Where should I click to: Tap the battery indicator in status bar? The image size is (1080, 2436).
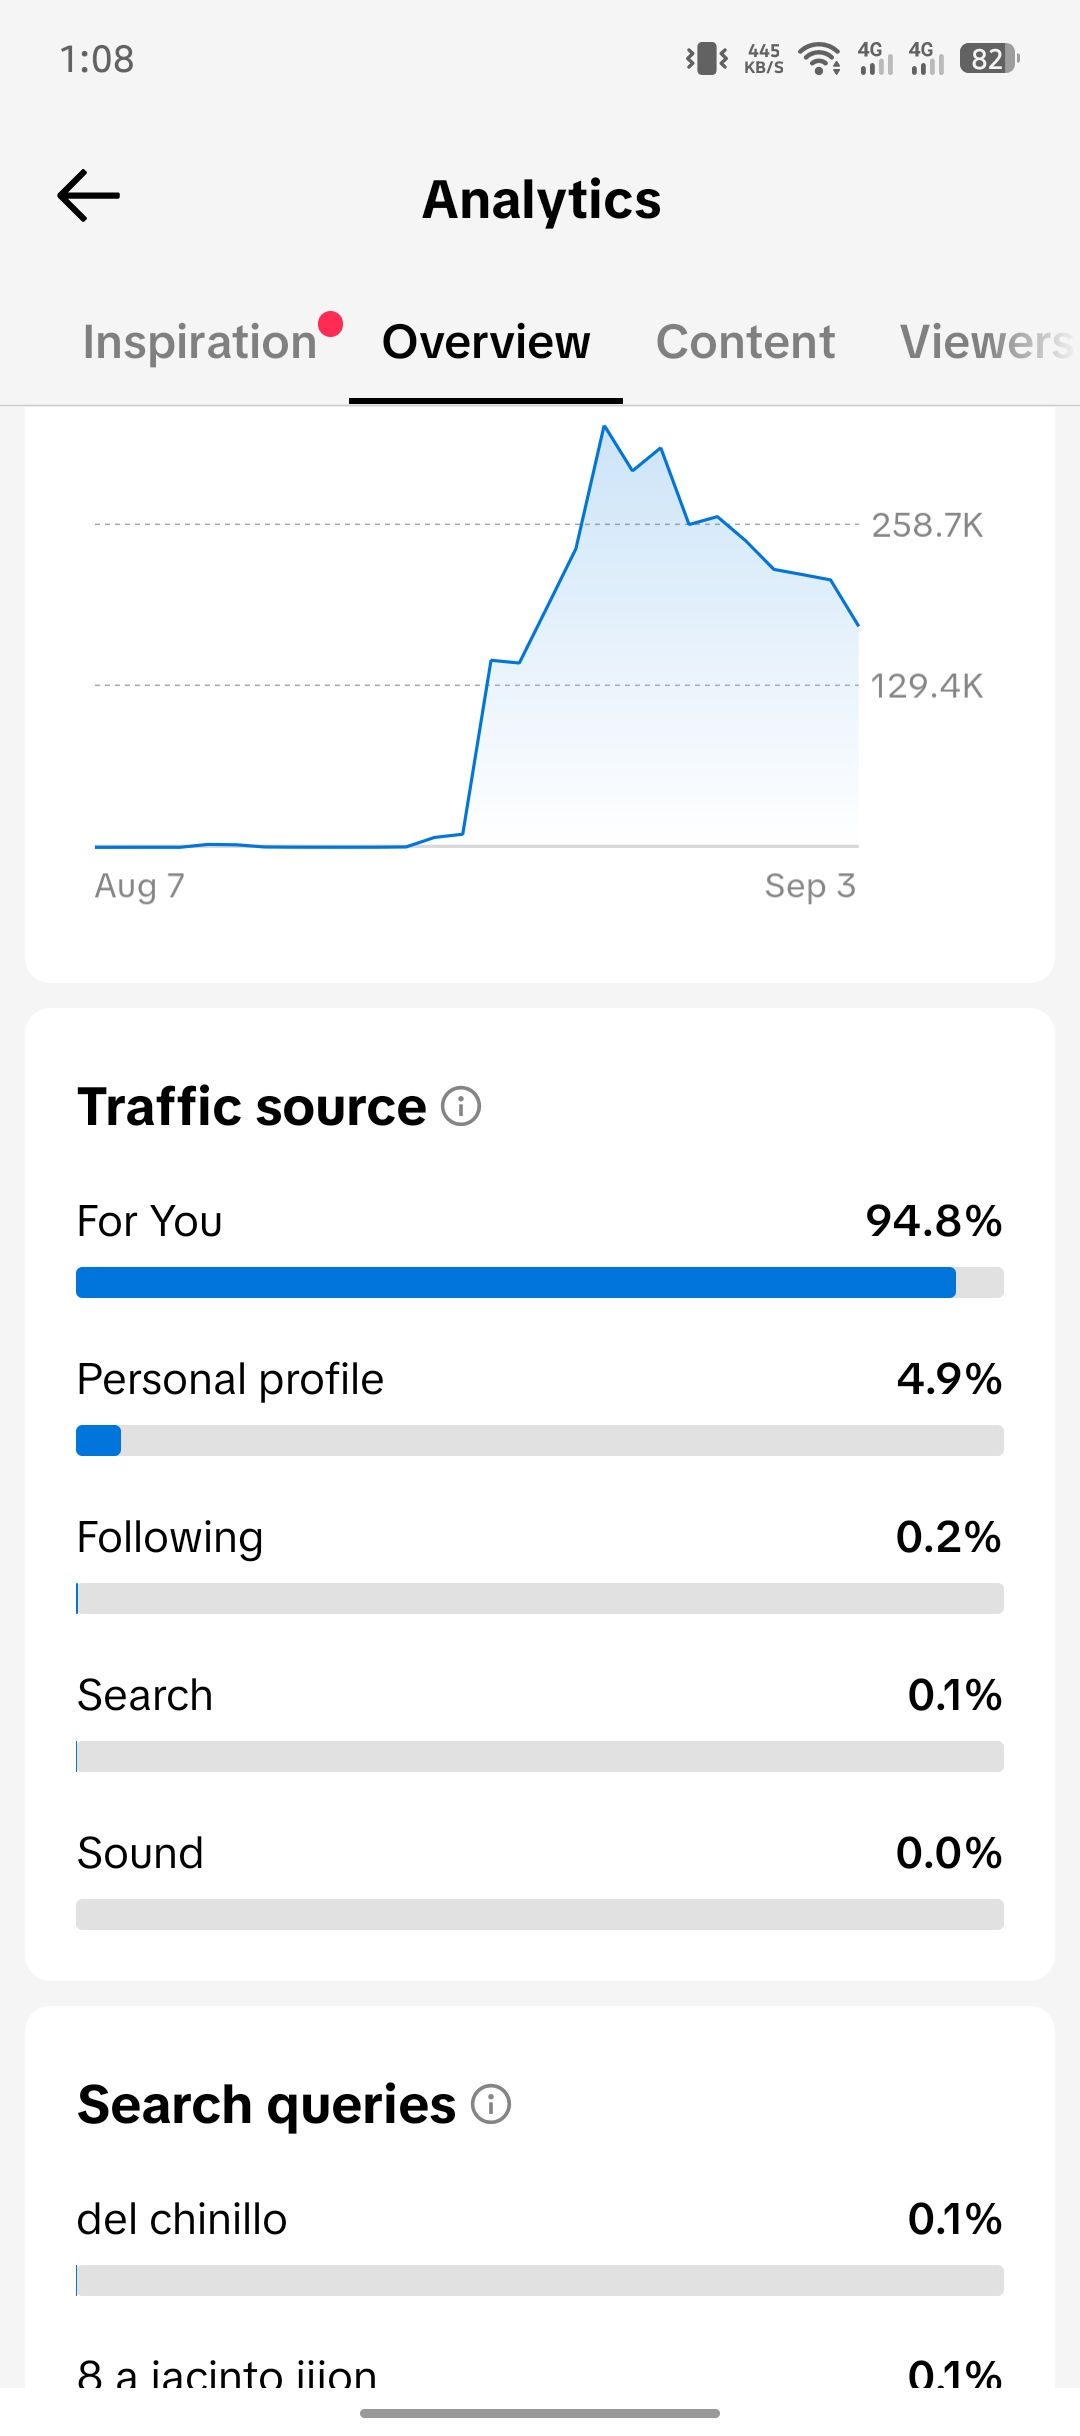989,59
